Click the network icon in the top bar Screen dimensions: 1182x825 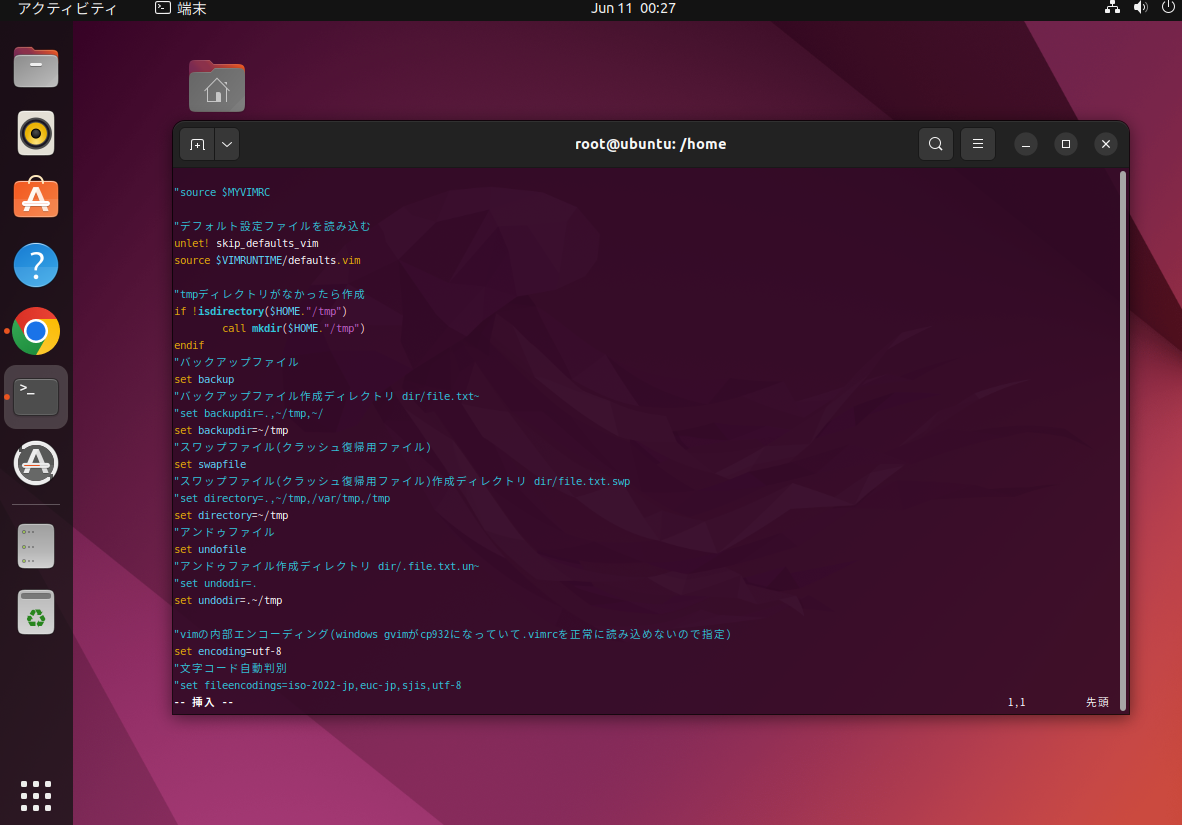point(1112,8)
